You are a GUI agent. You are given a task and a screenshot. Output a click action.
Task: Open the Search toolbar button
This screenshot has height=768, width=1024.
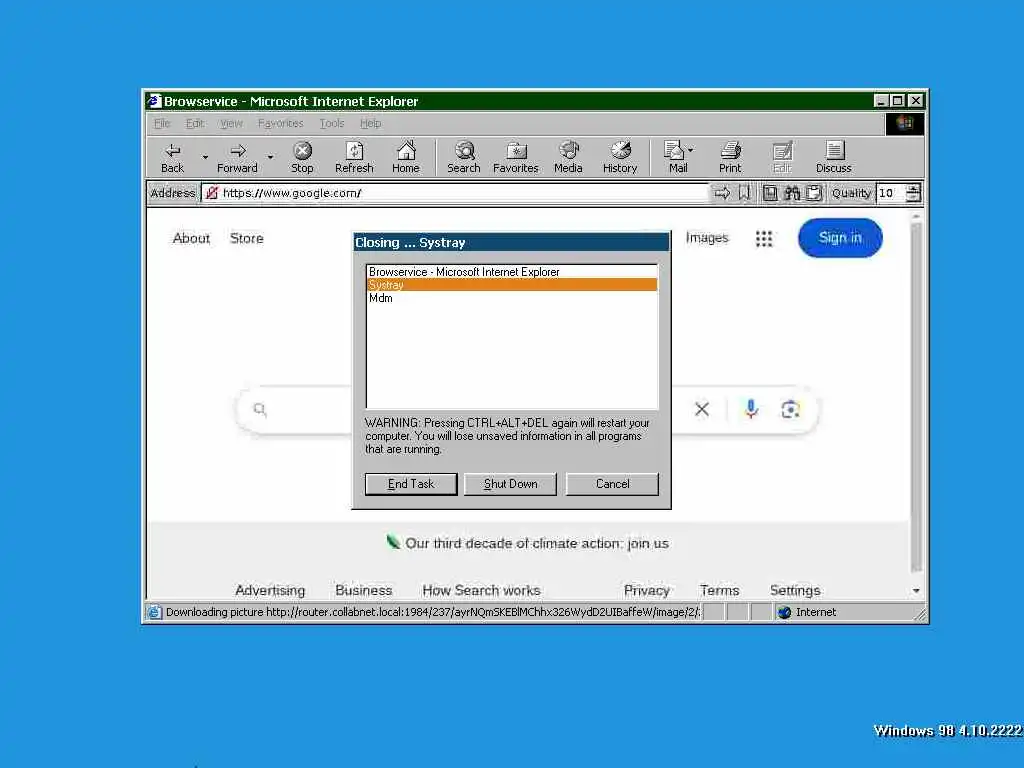[x=464, y=158]
